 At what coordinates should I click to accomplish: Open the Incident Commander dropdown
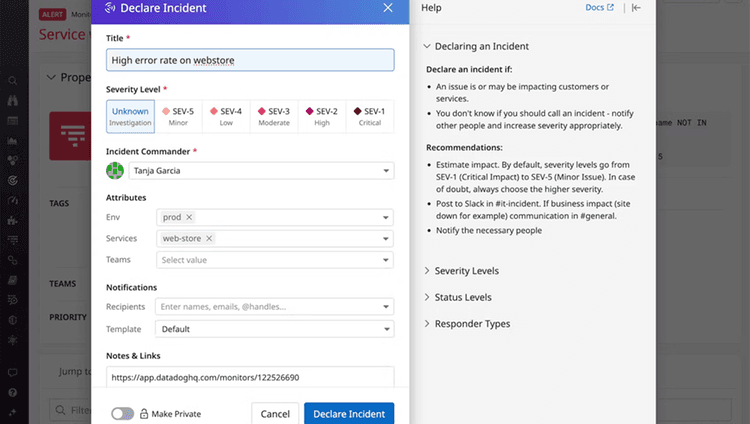[261, 170]
